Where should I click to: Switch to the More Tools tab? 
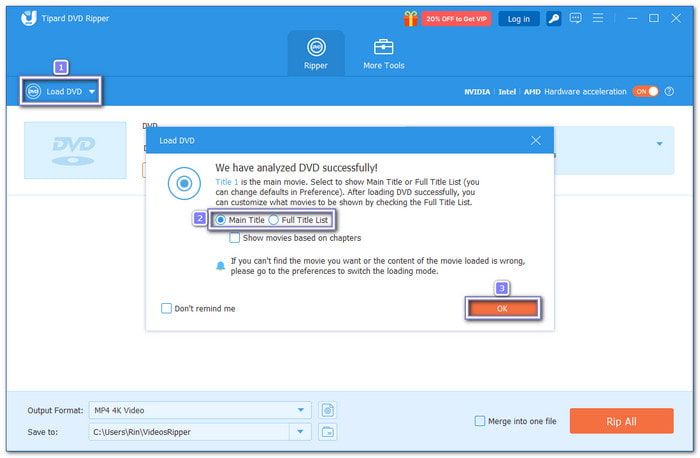[x=383, y=54]
